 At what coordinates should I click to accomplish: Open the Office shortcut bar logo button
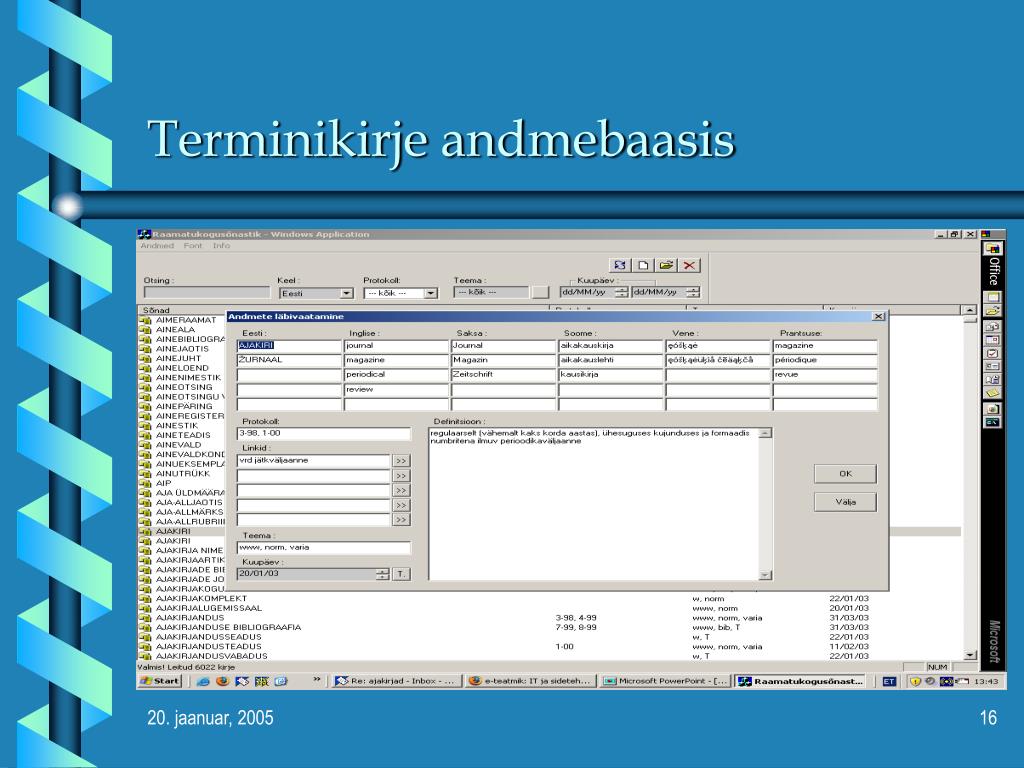(x=993, y=249)
